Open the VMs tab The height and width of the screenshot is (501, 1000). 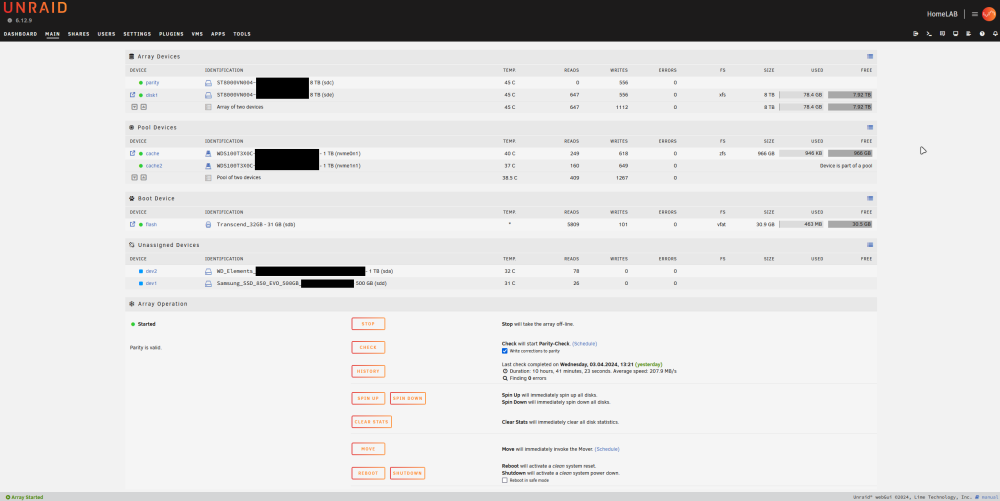point(197,34)
